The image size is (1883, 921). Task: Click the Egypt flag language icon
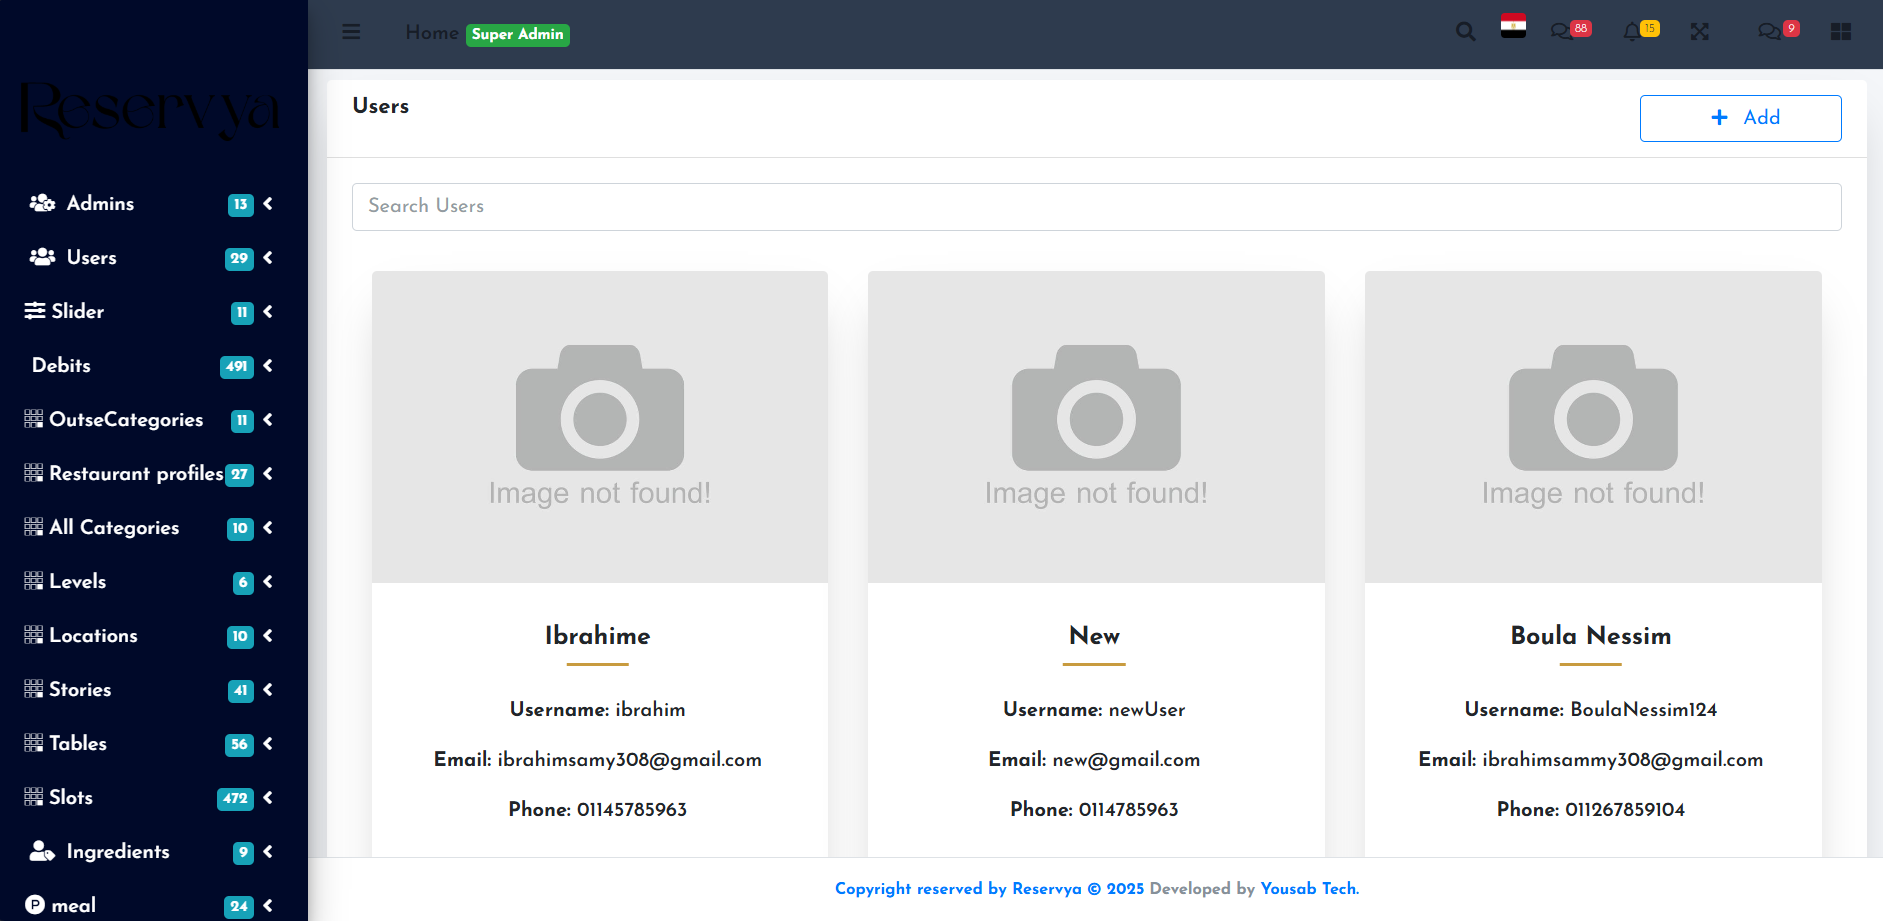click(1513, 27)
